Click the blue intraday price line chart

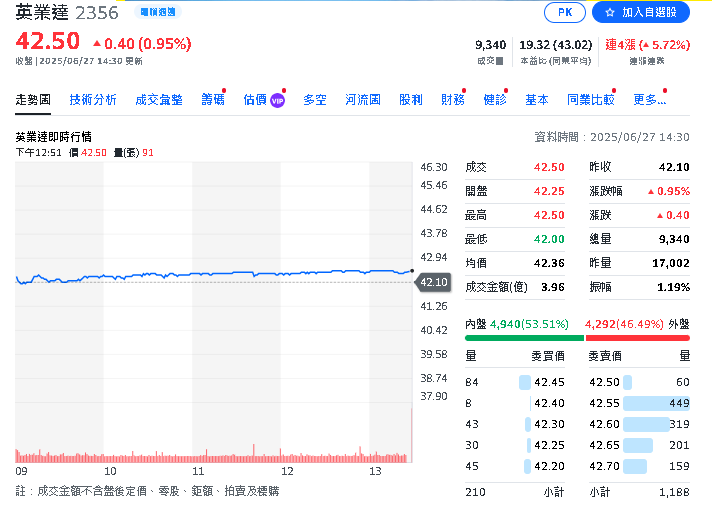tap(214, 275)
